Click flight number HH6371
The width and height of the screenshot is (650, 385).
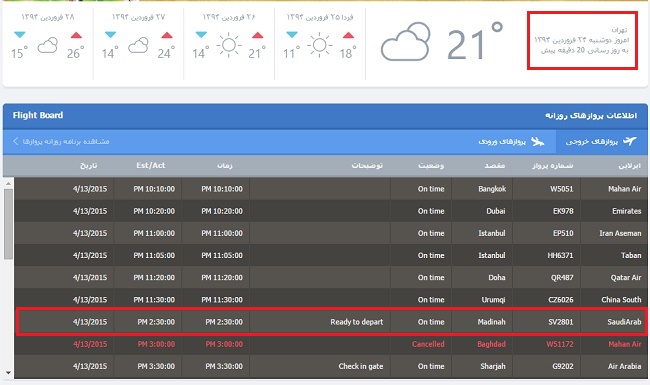[x=560, y=255]
